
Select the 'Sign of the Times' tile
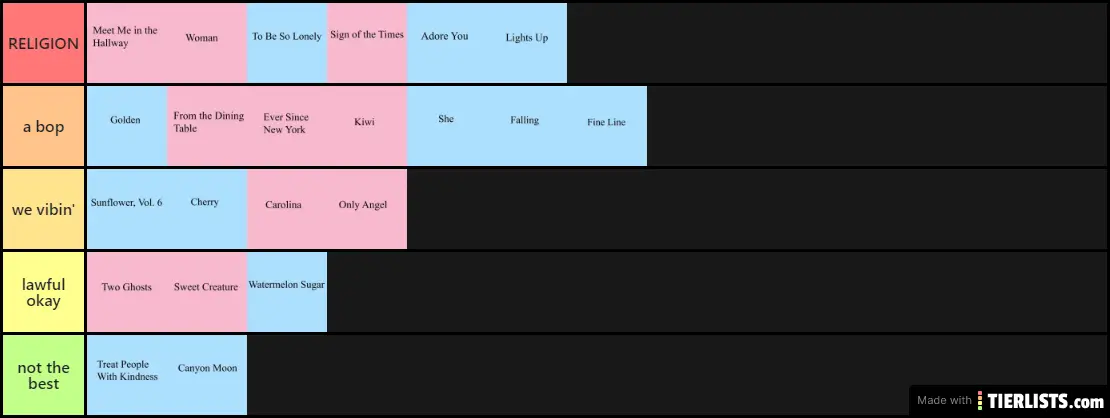[x=367, y=43]
